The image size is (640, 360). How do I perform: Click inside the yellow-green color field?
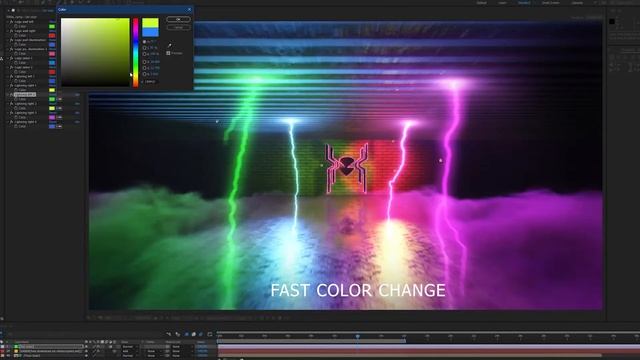[x=95, y=52]
